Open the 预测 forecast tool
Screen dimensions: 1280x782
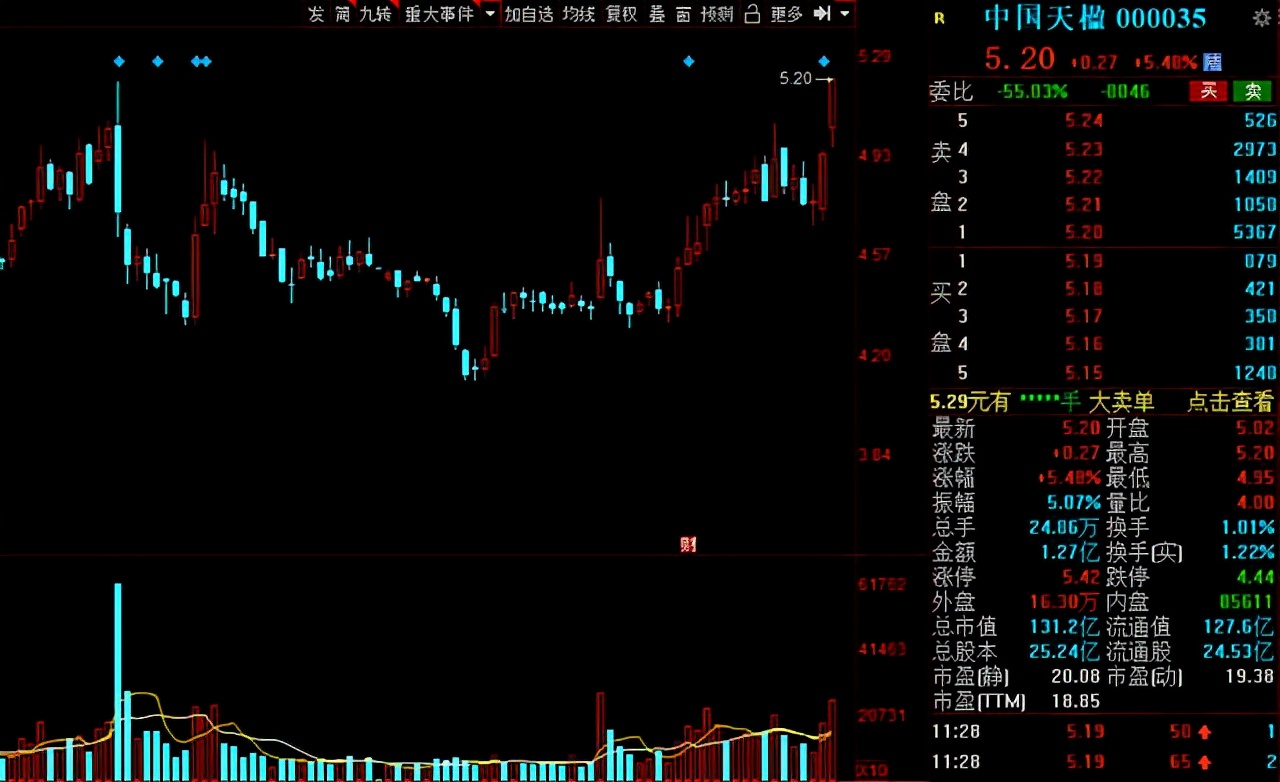[x=717, y=14]
